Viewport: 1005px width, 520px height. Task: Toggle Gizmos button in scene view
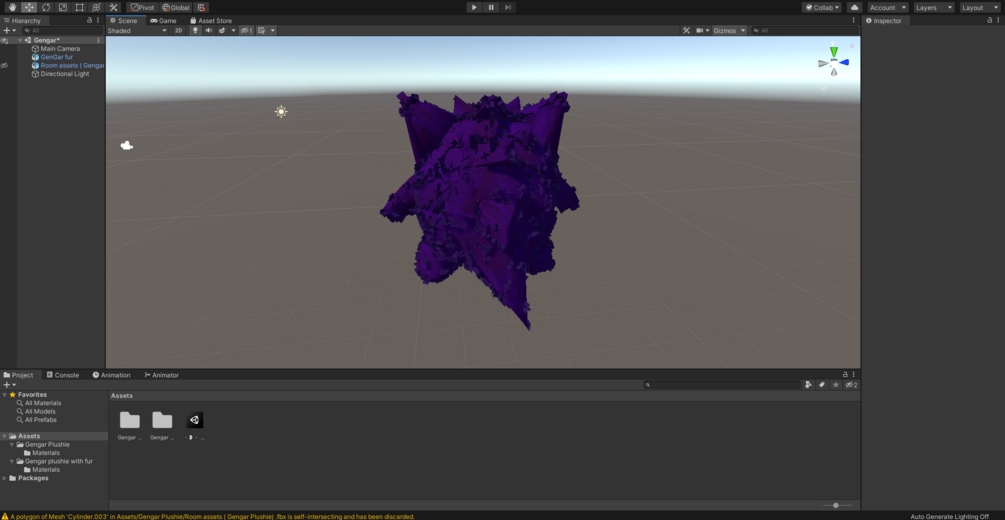(x=725, y=30)
